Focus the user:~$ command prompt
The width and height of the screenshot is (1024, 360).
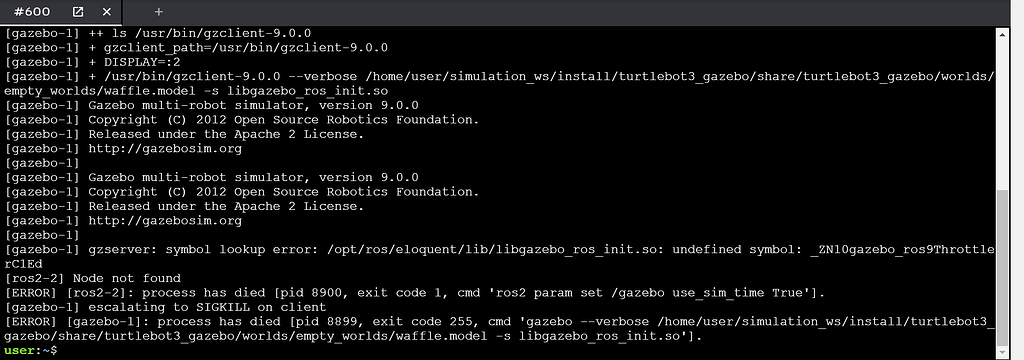click(x=31, y=351)
